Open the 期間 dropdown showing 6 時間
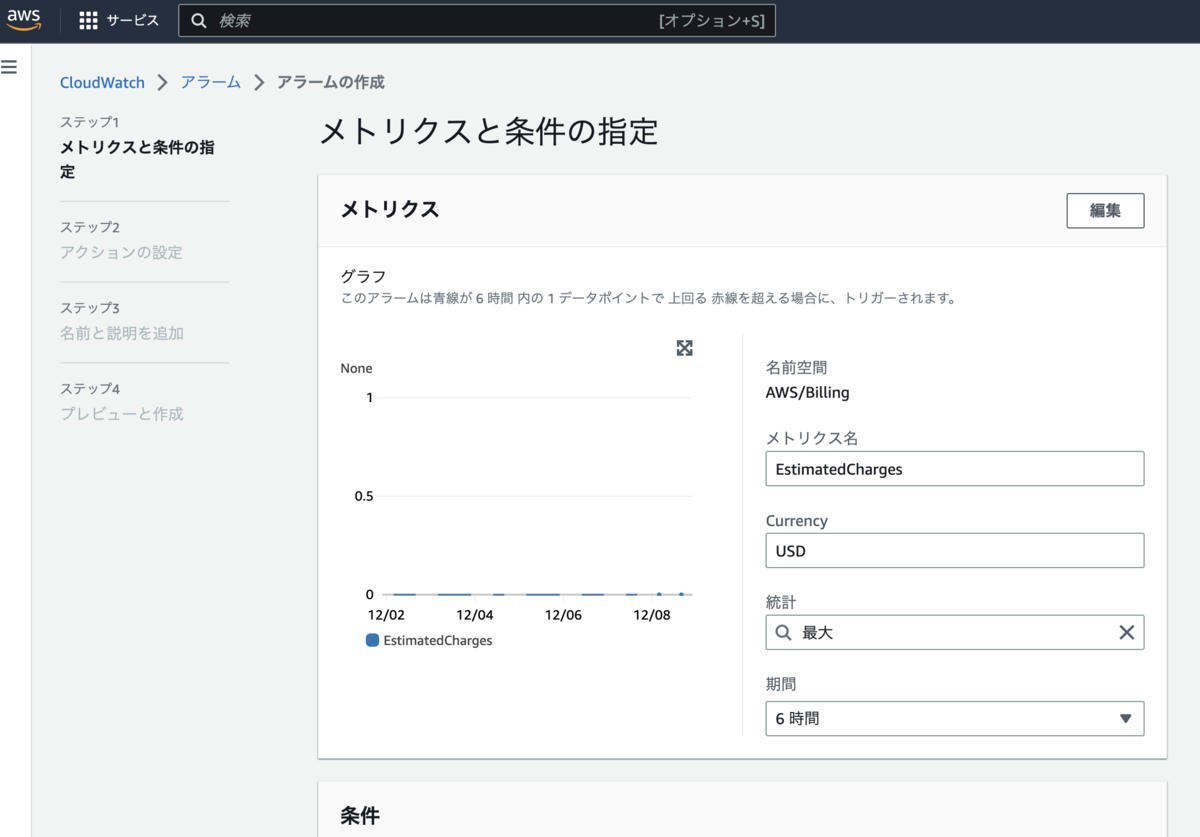The image size is (1200, 837). [x=954, y=718]
